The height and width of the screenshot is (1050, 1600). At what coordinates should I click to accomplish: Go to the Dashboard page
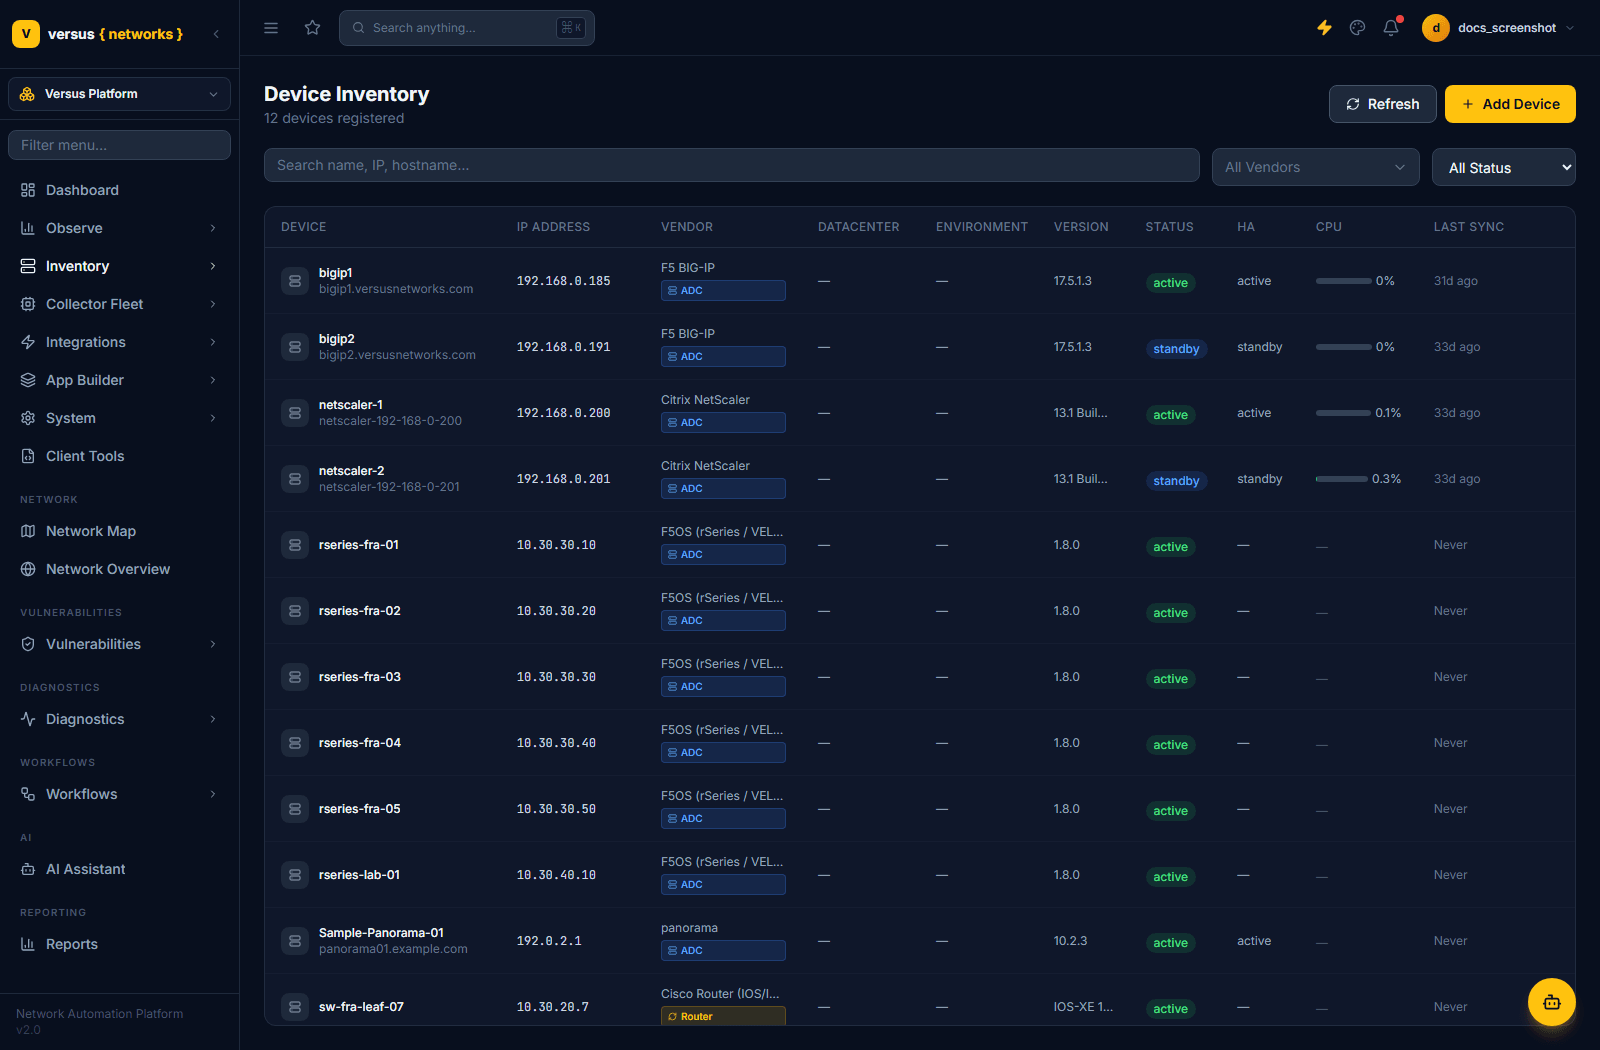click(119, 190)
